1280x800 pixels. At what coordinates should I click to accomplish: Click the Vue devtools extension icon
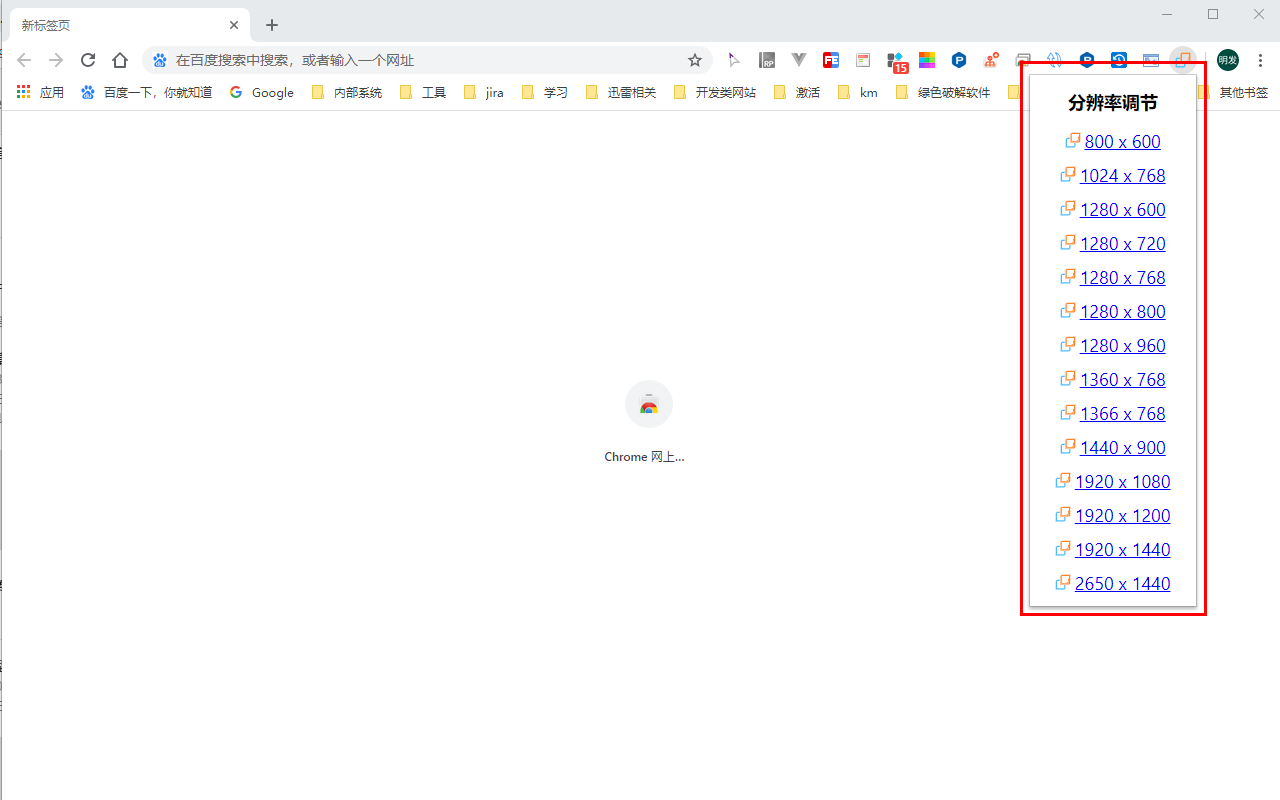pyautogui.click(x=799, y=60)
